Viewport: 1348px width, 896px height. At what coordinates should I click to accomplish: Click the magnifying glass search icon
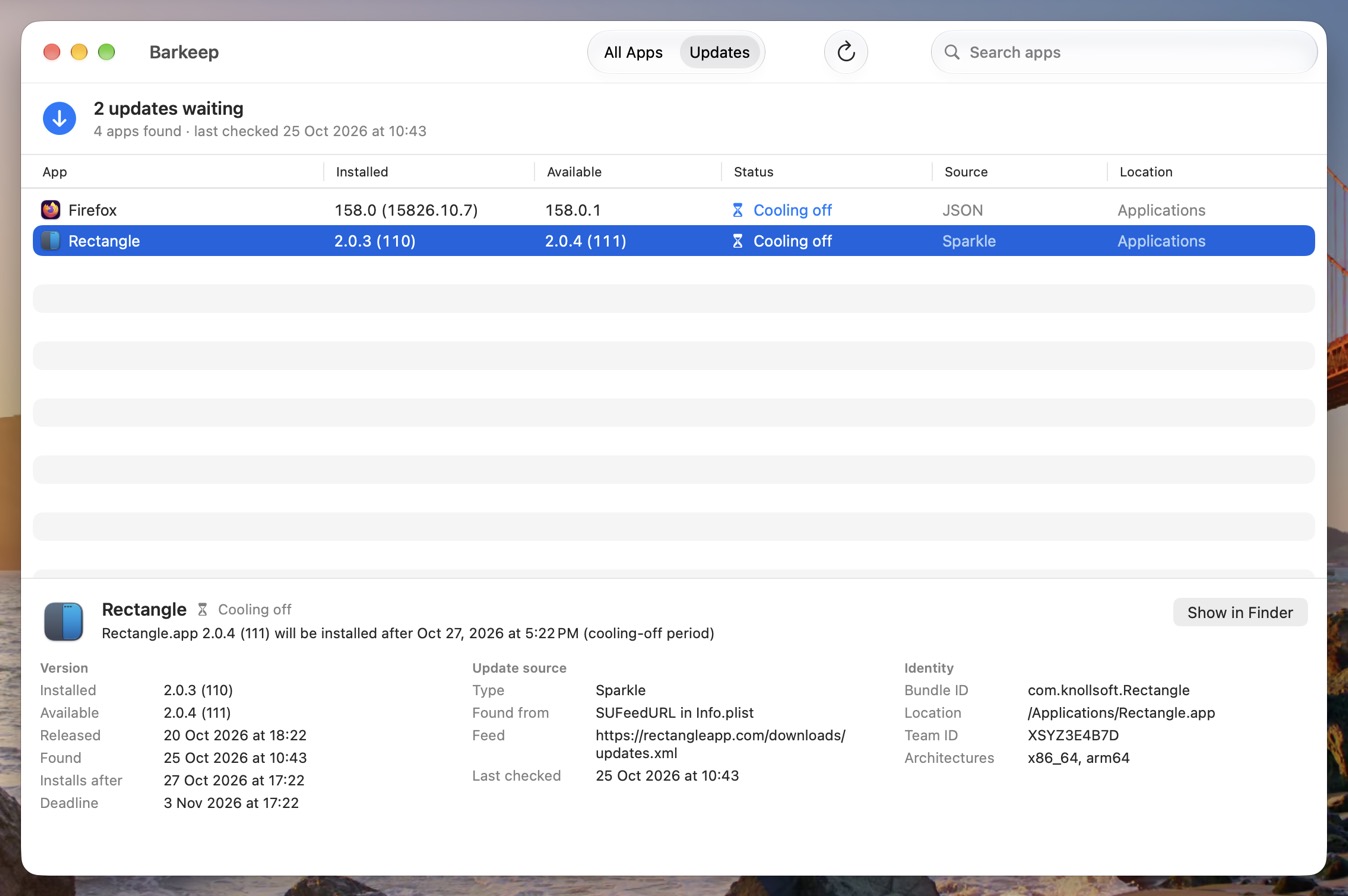[952, 52]
